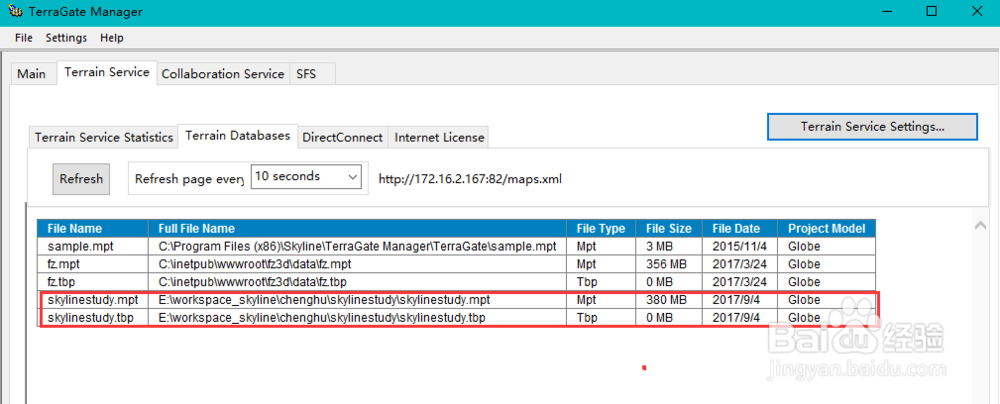Click the 3 MB file size cell
Image resolution: width=1000 pixels, height=404 pixels.
(668, 246)
